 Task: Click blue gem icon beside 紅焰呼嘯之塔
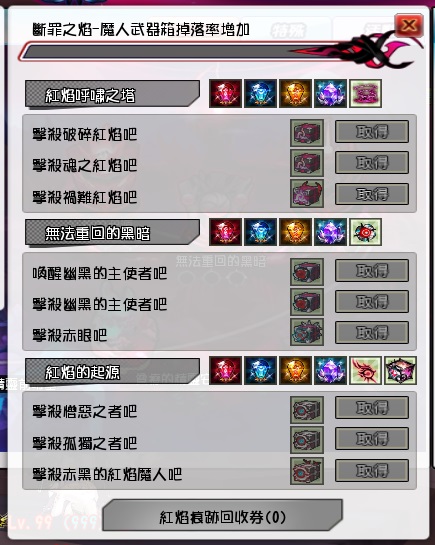pos(261,93)
